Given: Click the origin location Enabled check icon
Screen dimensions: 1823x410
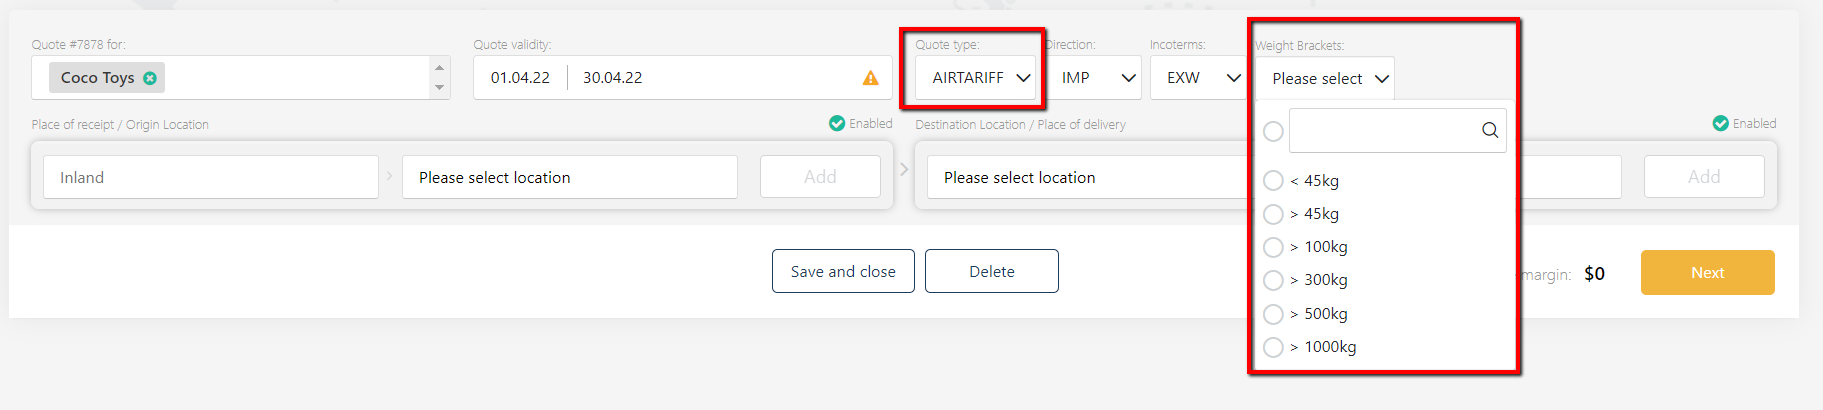Looking at the screenshot, I should (x=837, y=123).
